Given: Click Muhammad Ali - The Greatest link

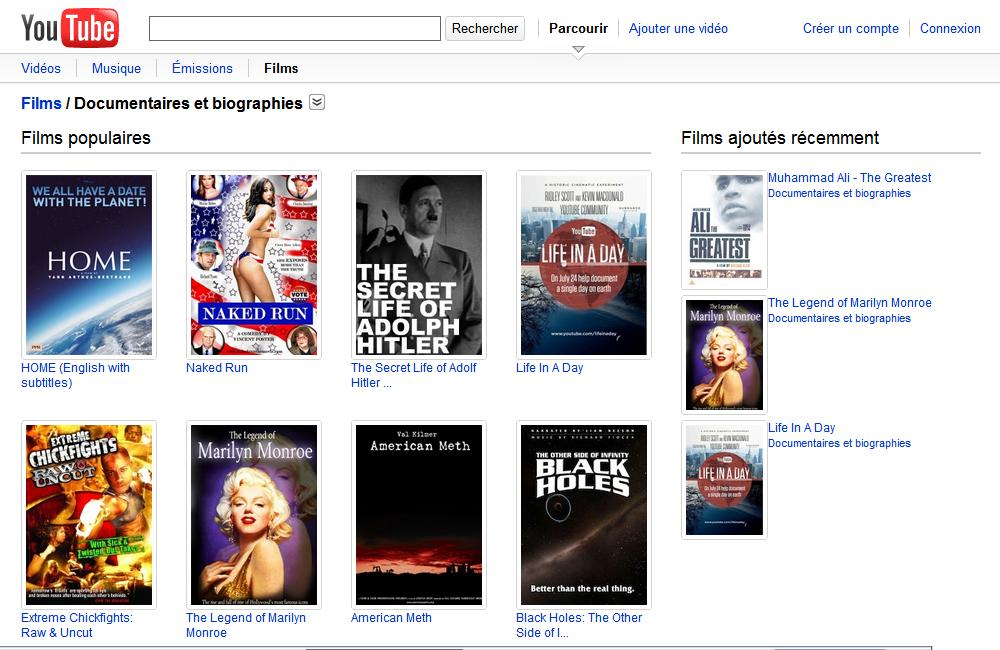Looking at the screenshot, I should click(849, 178).
